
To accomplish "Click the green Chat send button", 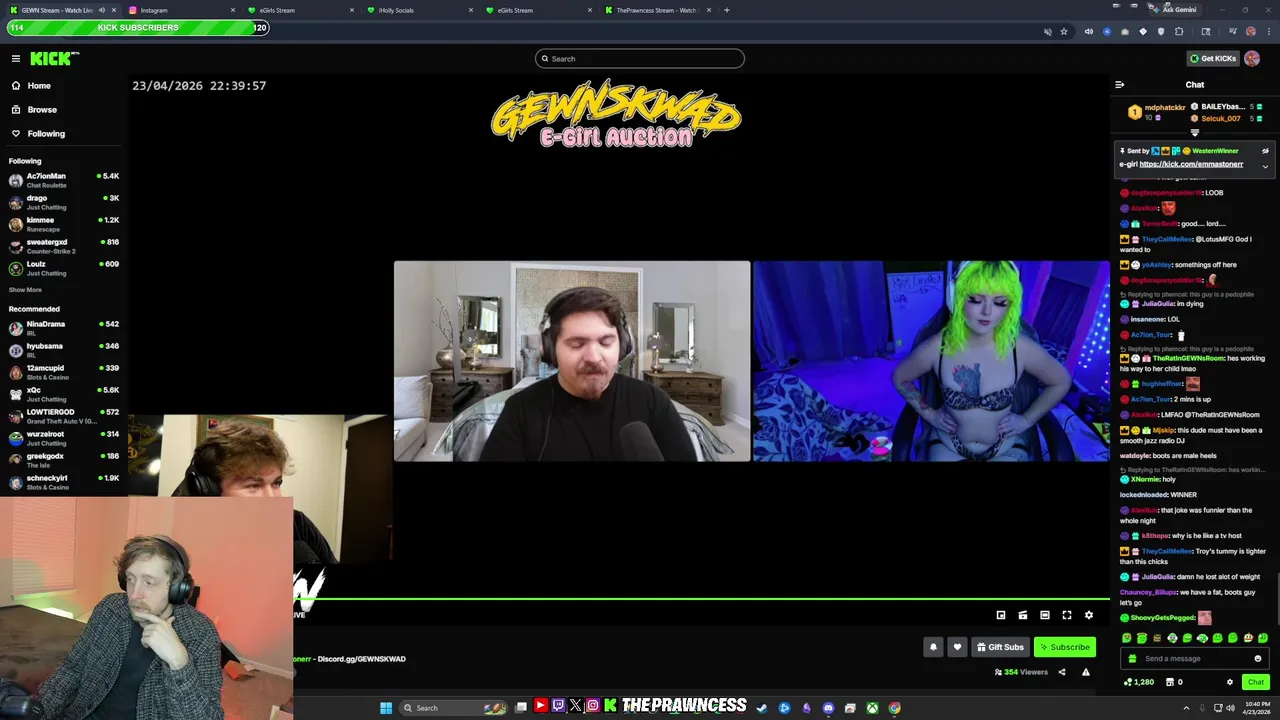I will click(x=1255, y=682).
